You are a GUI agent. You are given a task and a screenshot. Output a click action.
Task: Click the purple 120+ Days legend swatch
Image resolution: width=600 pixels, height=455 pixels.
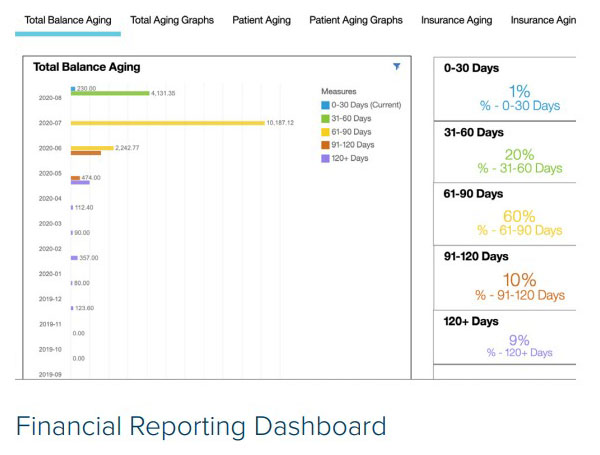(x=325, y=158)
